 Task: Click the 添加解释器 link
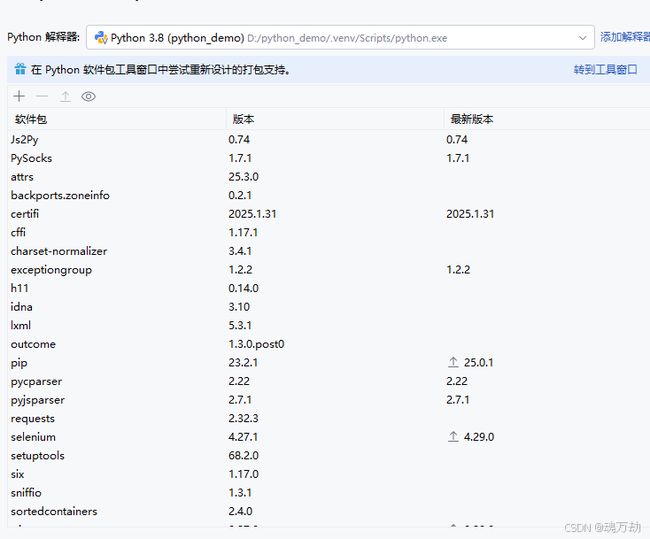[625, 37]
